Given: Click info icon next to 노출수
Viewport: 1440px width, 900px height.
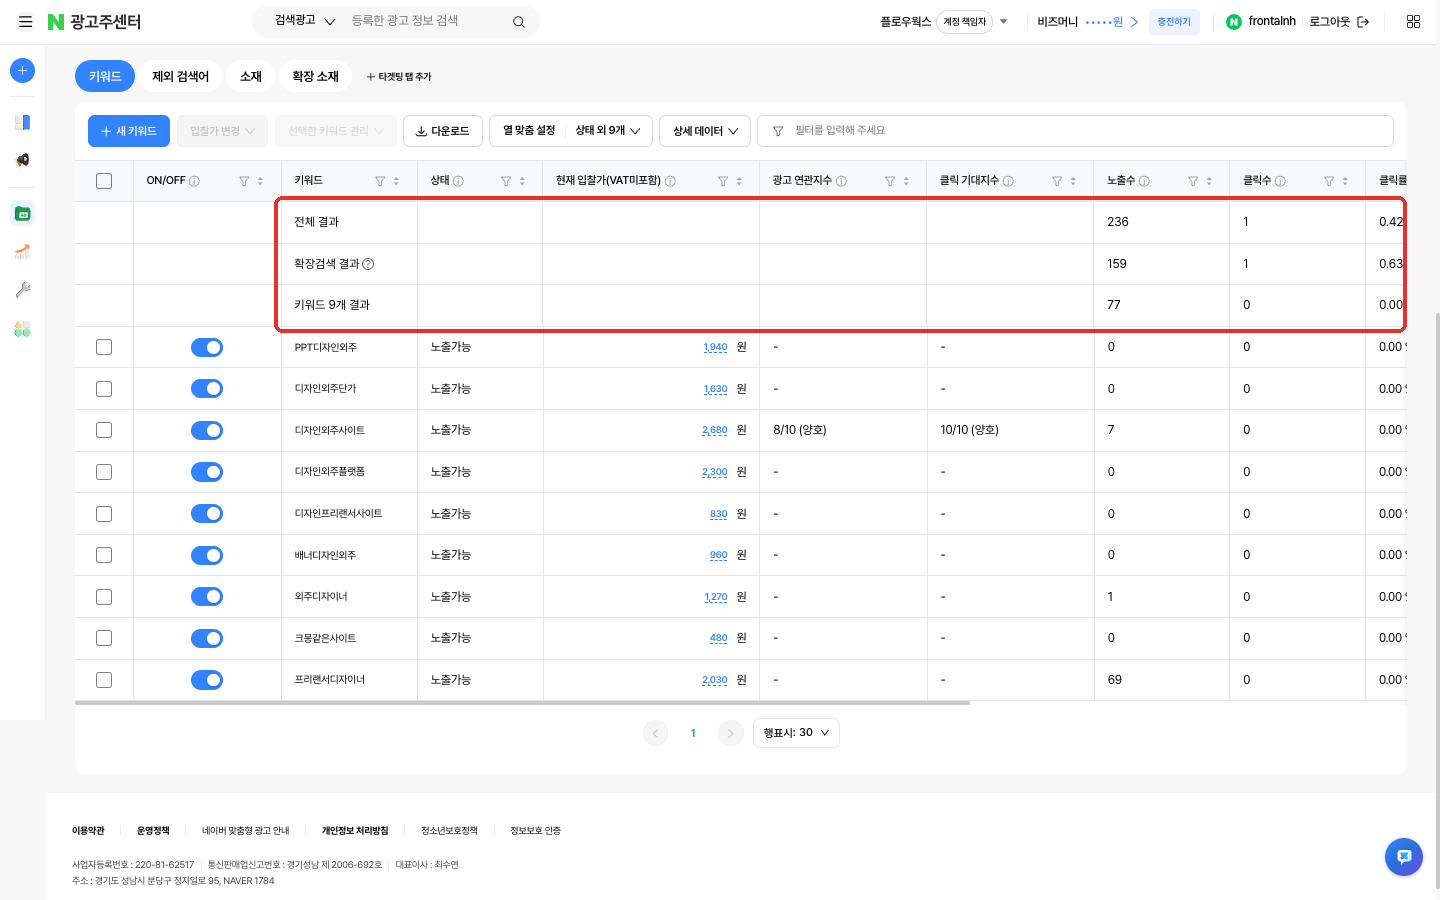Looking at the screenshot, I should [x=1144, y=181].
